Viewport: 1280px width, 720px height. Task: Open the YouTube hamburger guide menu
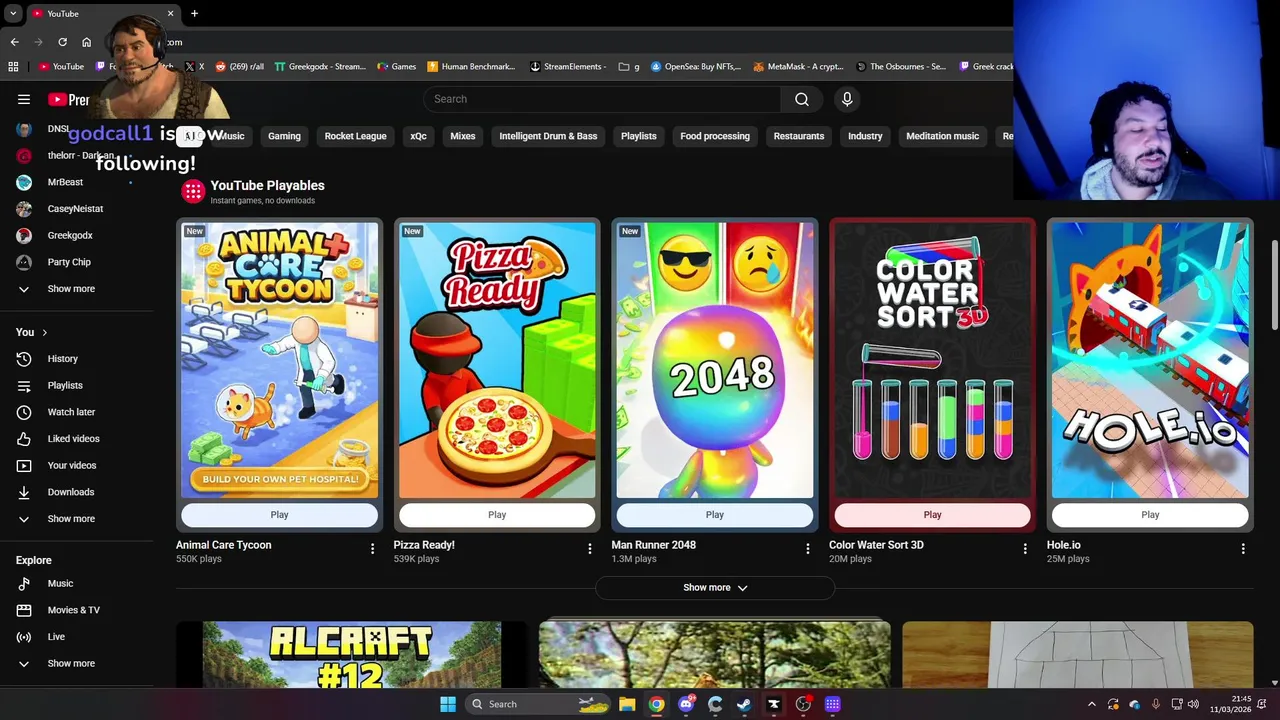pyautogui.click(x=24, y=99)
